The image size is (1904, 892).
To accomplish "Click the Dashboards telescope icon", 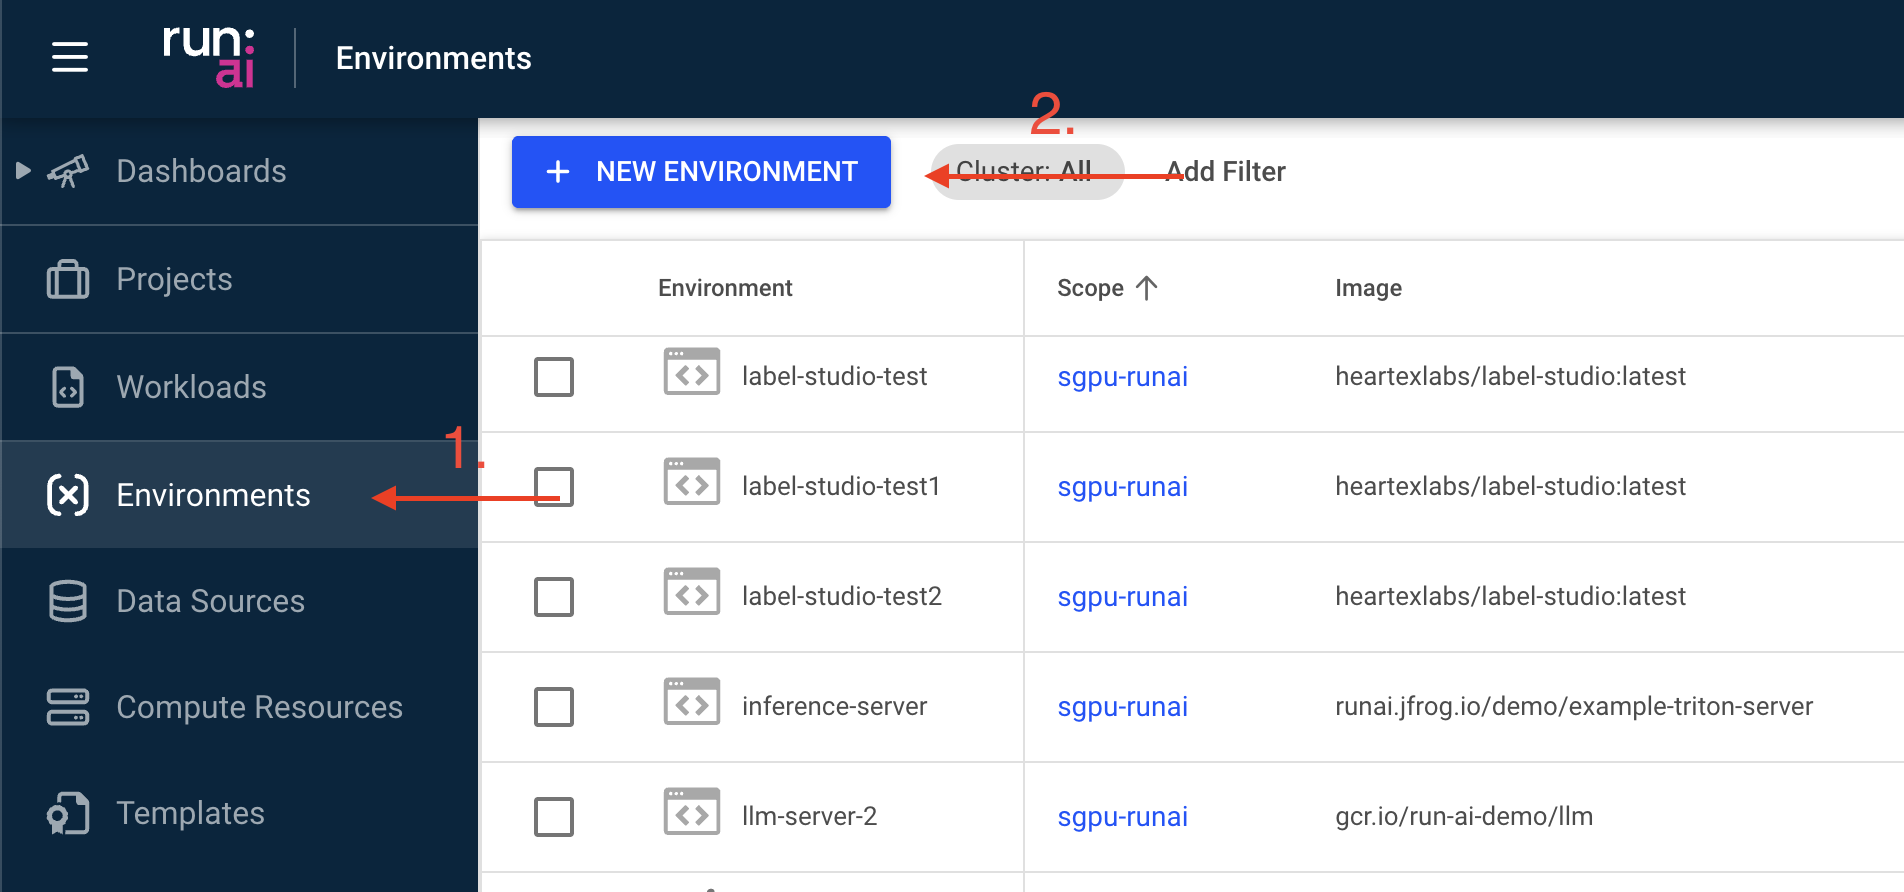I will (x=68, y=171).
